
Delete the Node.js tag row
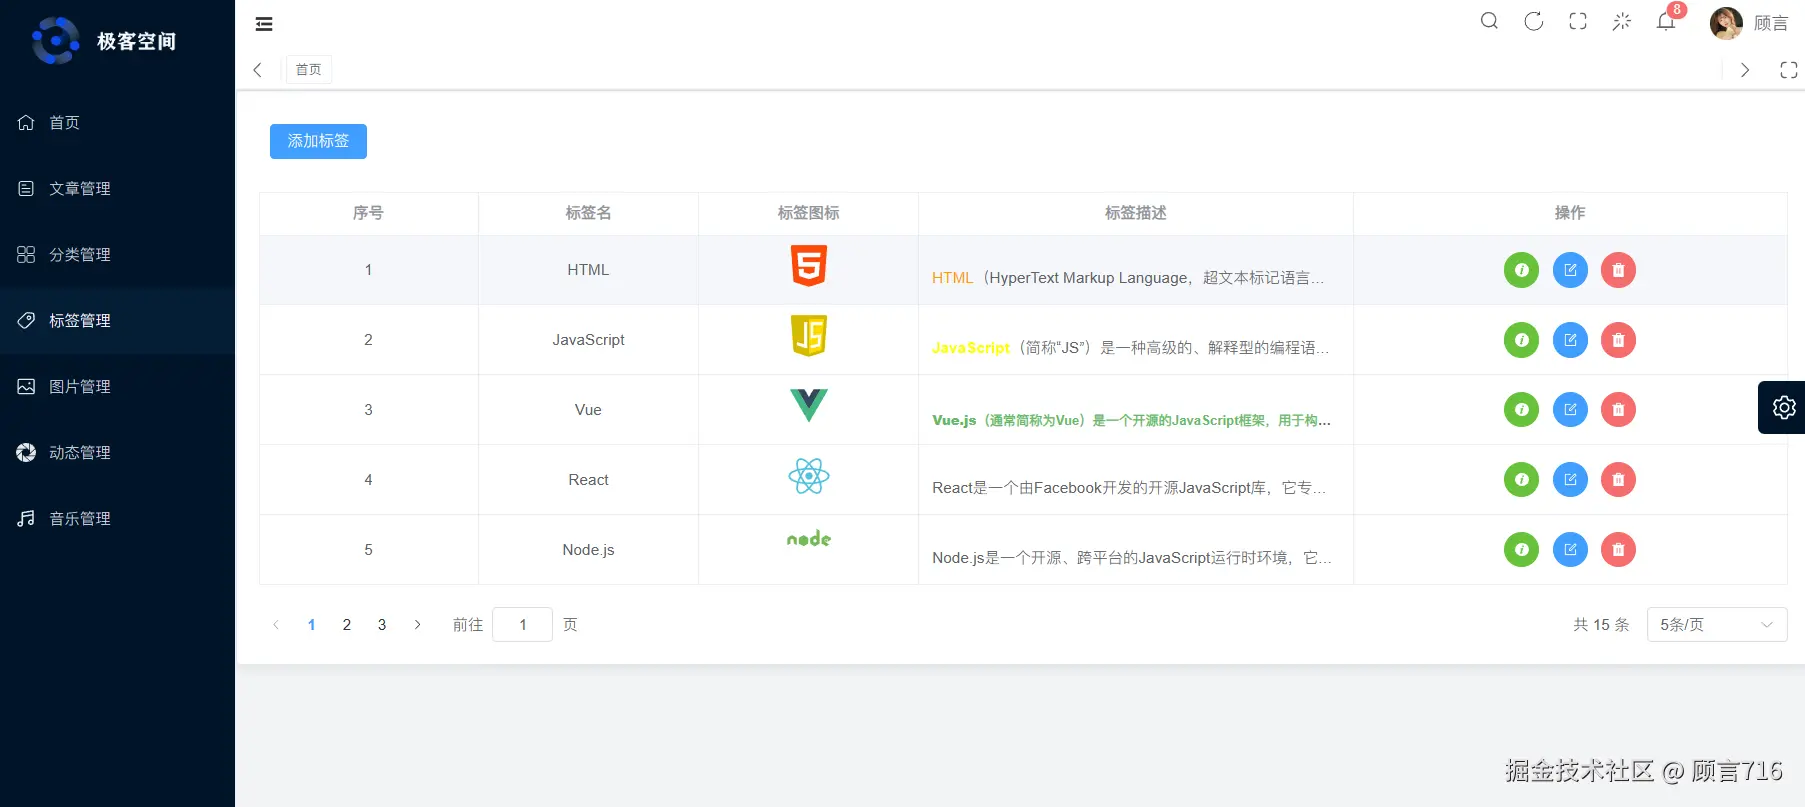pyautogui.click(x=1618, y=550)
